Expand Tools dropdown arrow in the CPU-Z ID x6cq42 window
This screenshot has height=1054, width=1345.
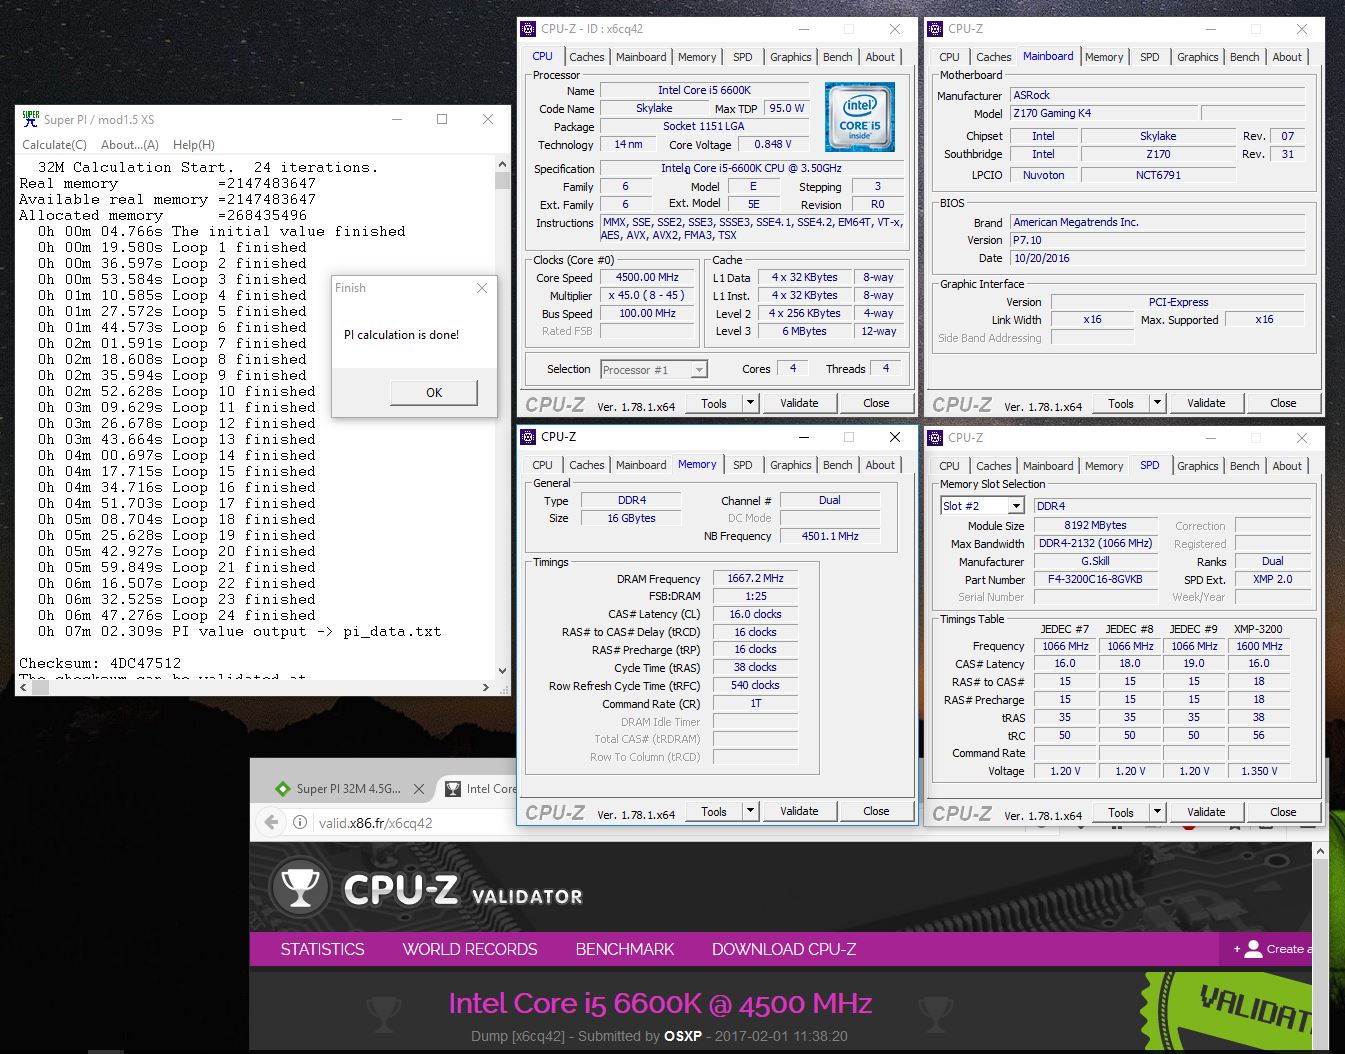point(750,403)
